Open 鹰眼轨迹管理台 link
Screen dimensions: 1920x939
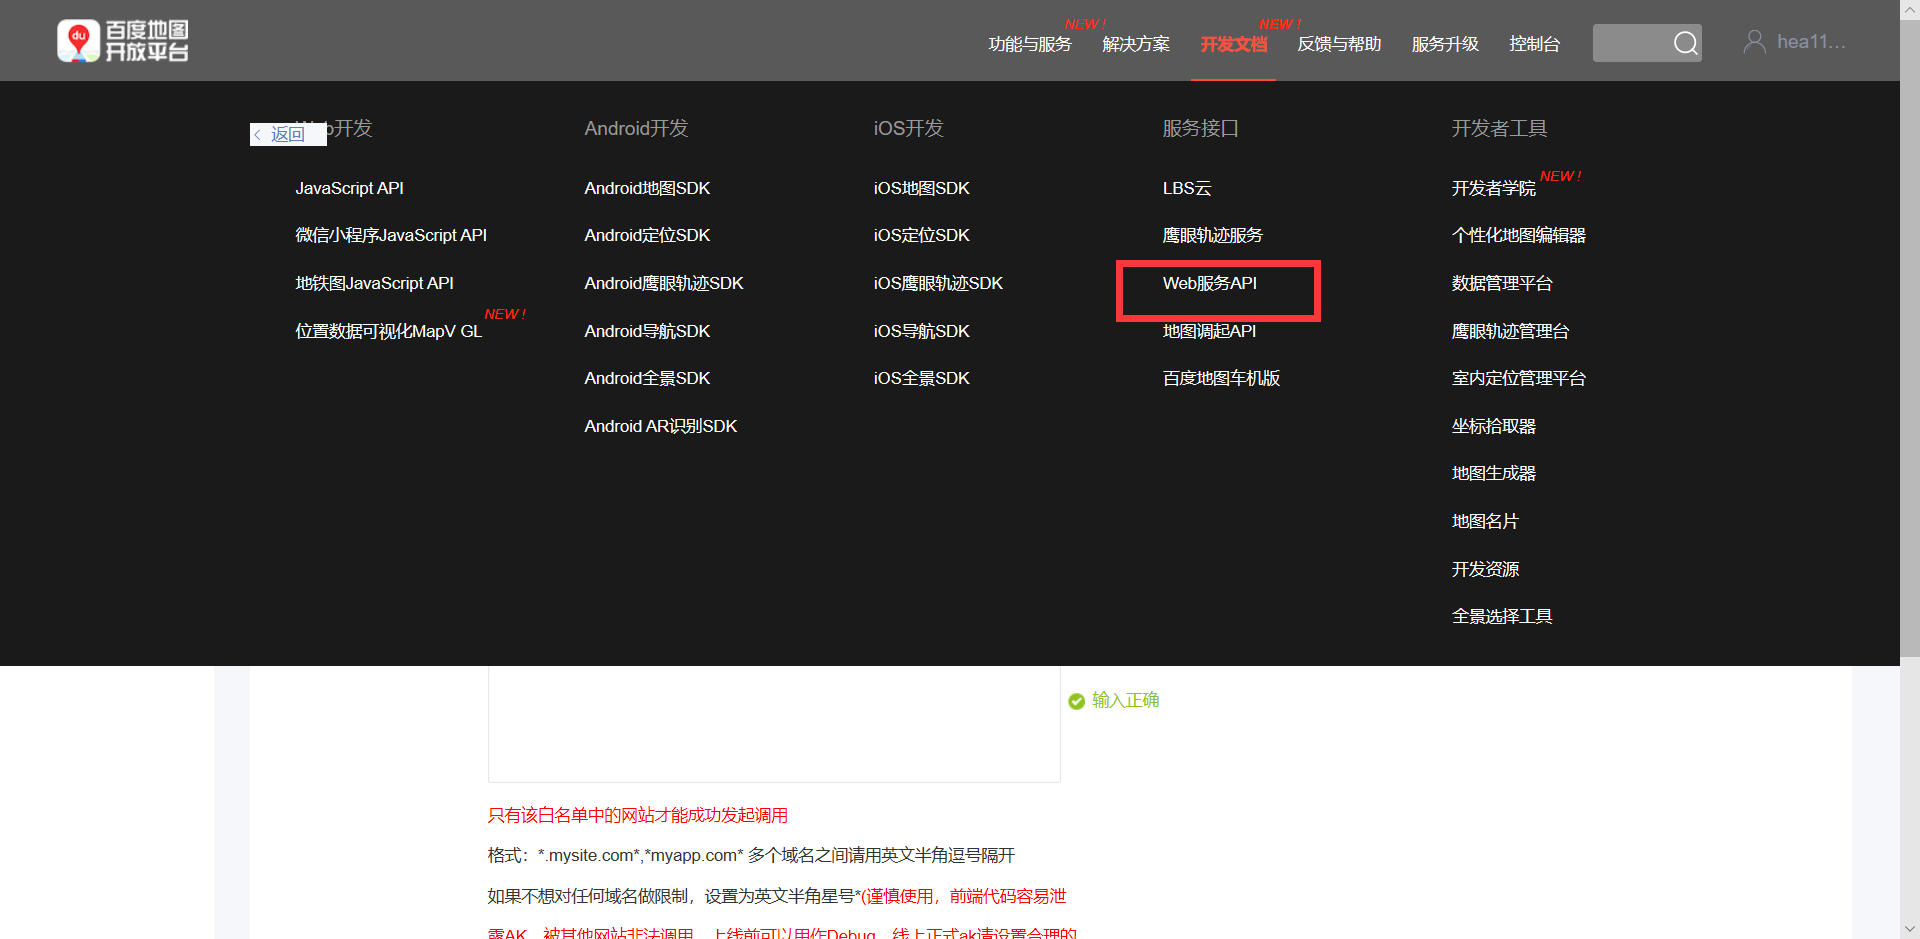tap(1510, 331)
